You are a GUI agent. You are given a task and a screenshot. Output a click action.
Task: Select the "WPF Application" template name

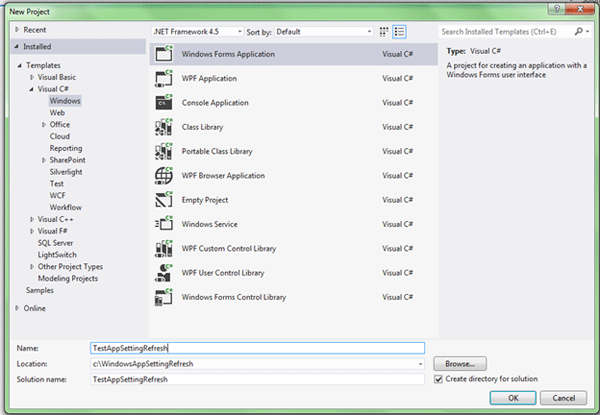pyautogui.click(x=209, y=78)
